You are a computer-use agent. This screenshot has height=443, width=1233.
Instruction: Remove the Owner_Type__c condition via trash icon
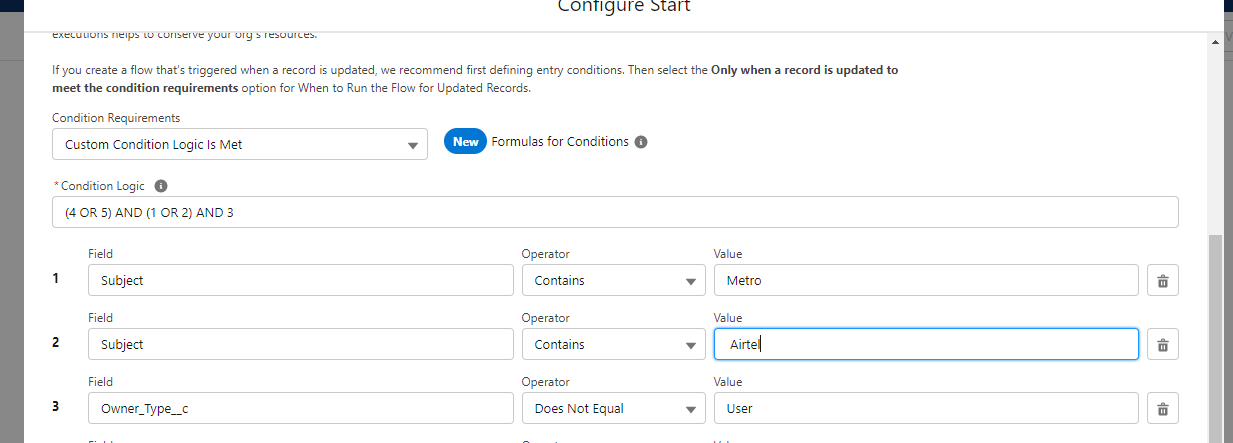tap(1162, 409)
